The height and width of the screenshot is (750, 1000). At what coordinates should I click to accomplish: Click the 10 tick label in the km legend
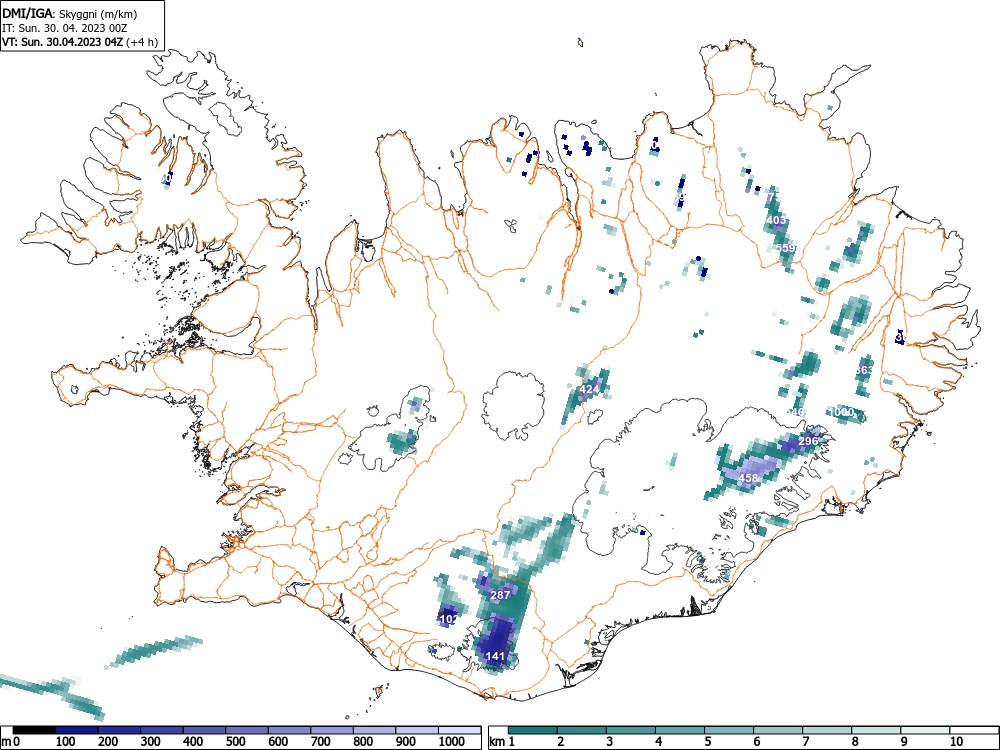[955, 742]
